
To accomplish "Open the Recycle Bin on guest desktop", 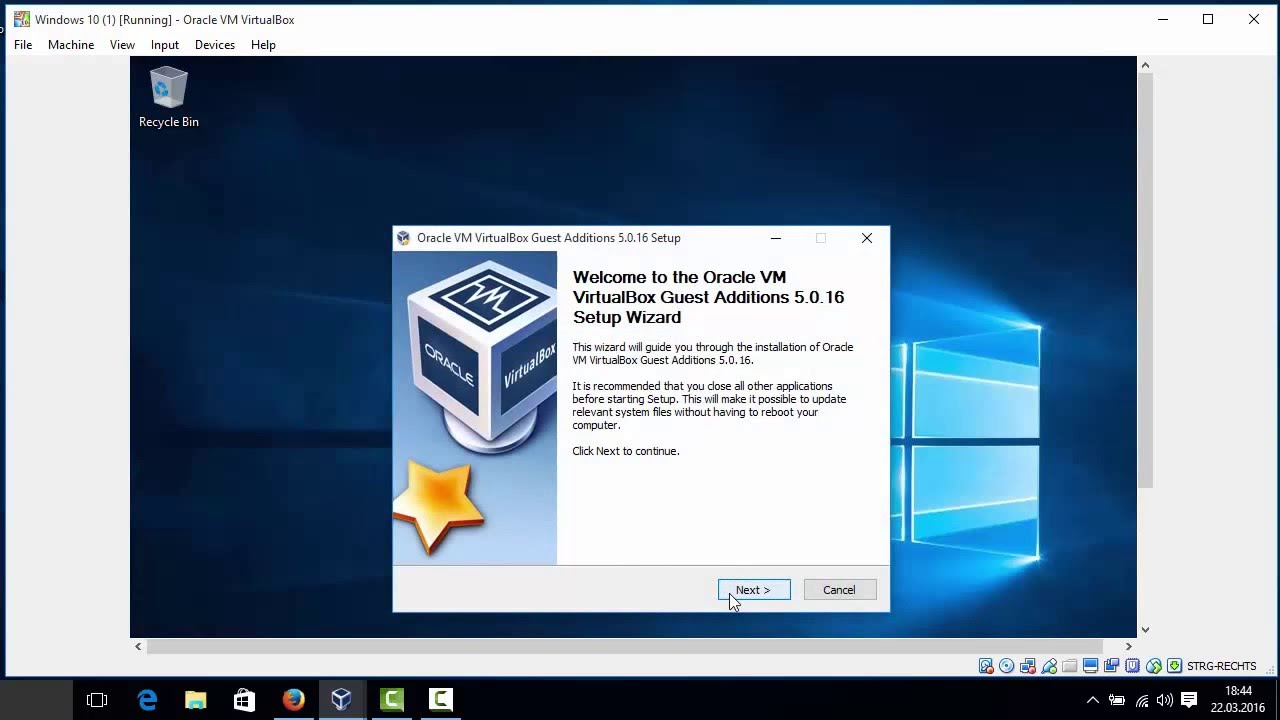I will click(168, 97).
